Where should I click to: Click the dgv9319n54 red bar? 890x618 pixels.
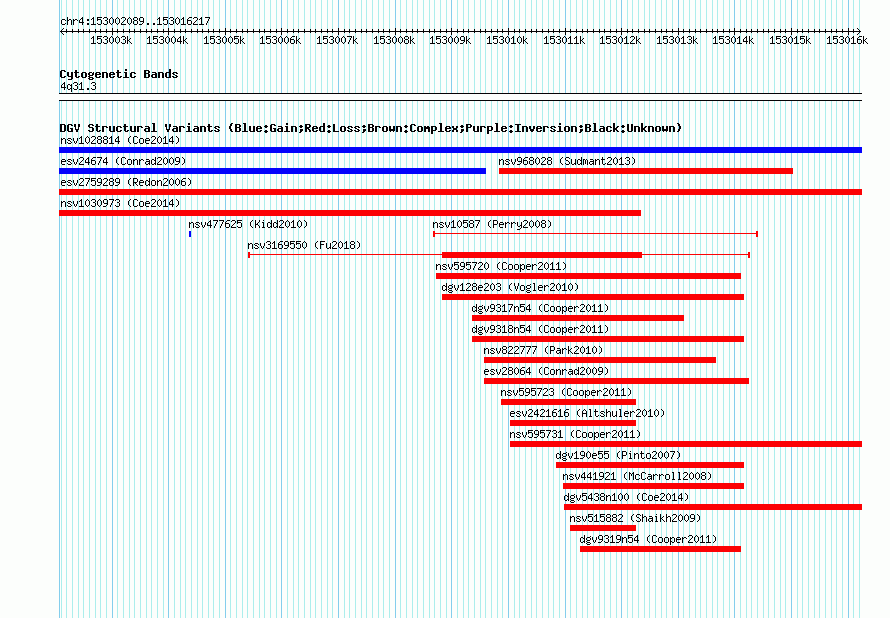[x=661, y=549]
